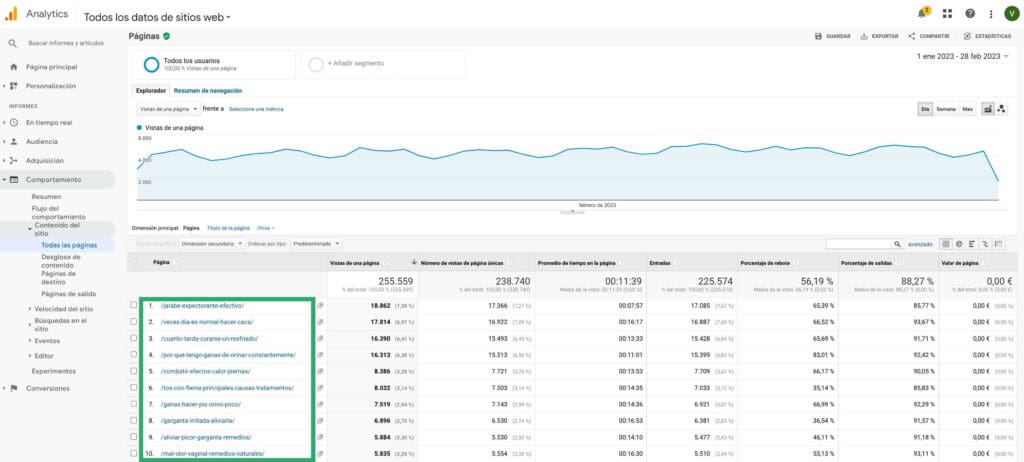Open the Google apps grid
The width and height of the screenshot is (1024, 462).
(x=947, y=14)
